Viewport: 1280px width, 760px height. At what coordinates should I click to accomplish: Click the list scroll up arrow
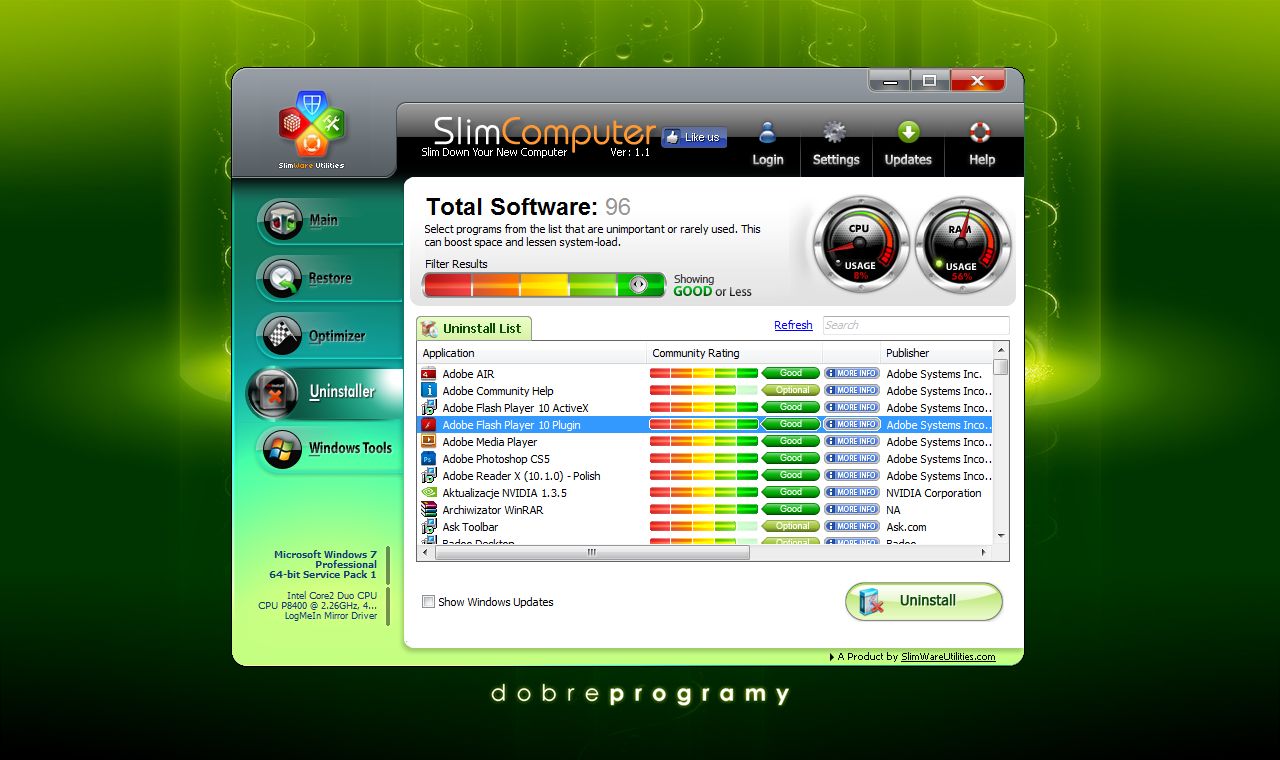pyautogui.click(x=1001, y=350)
